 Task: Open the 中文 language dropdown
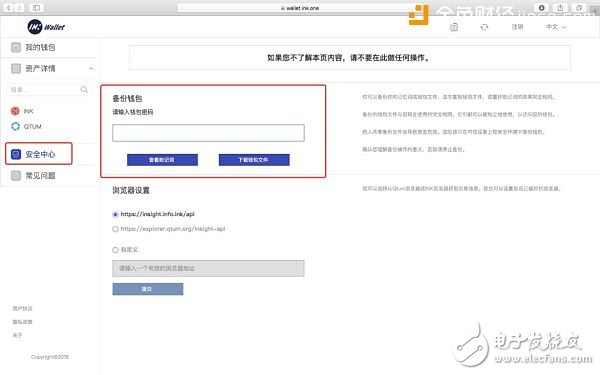tap(556, 27)
